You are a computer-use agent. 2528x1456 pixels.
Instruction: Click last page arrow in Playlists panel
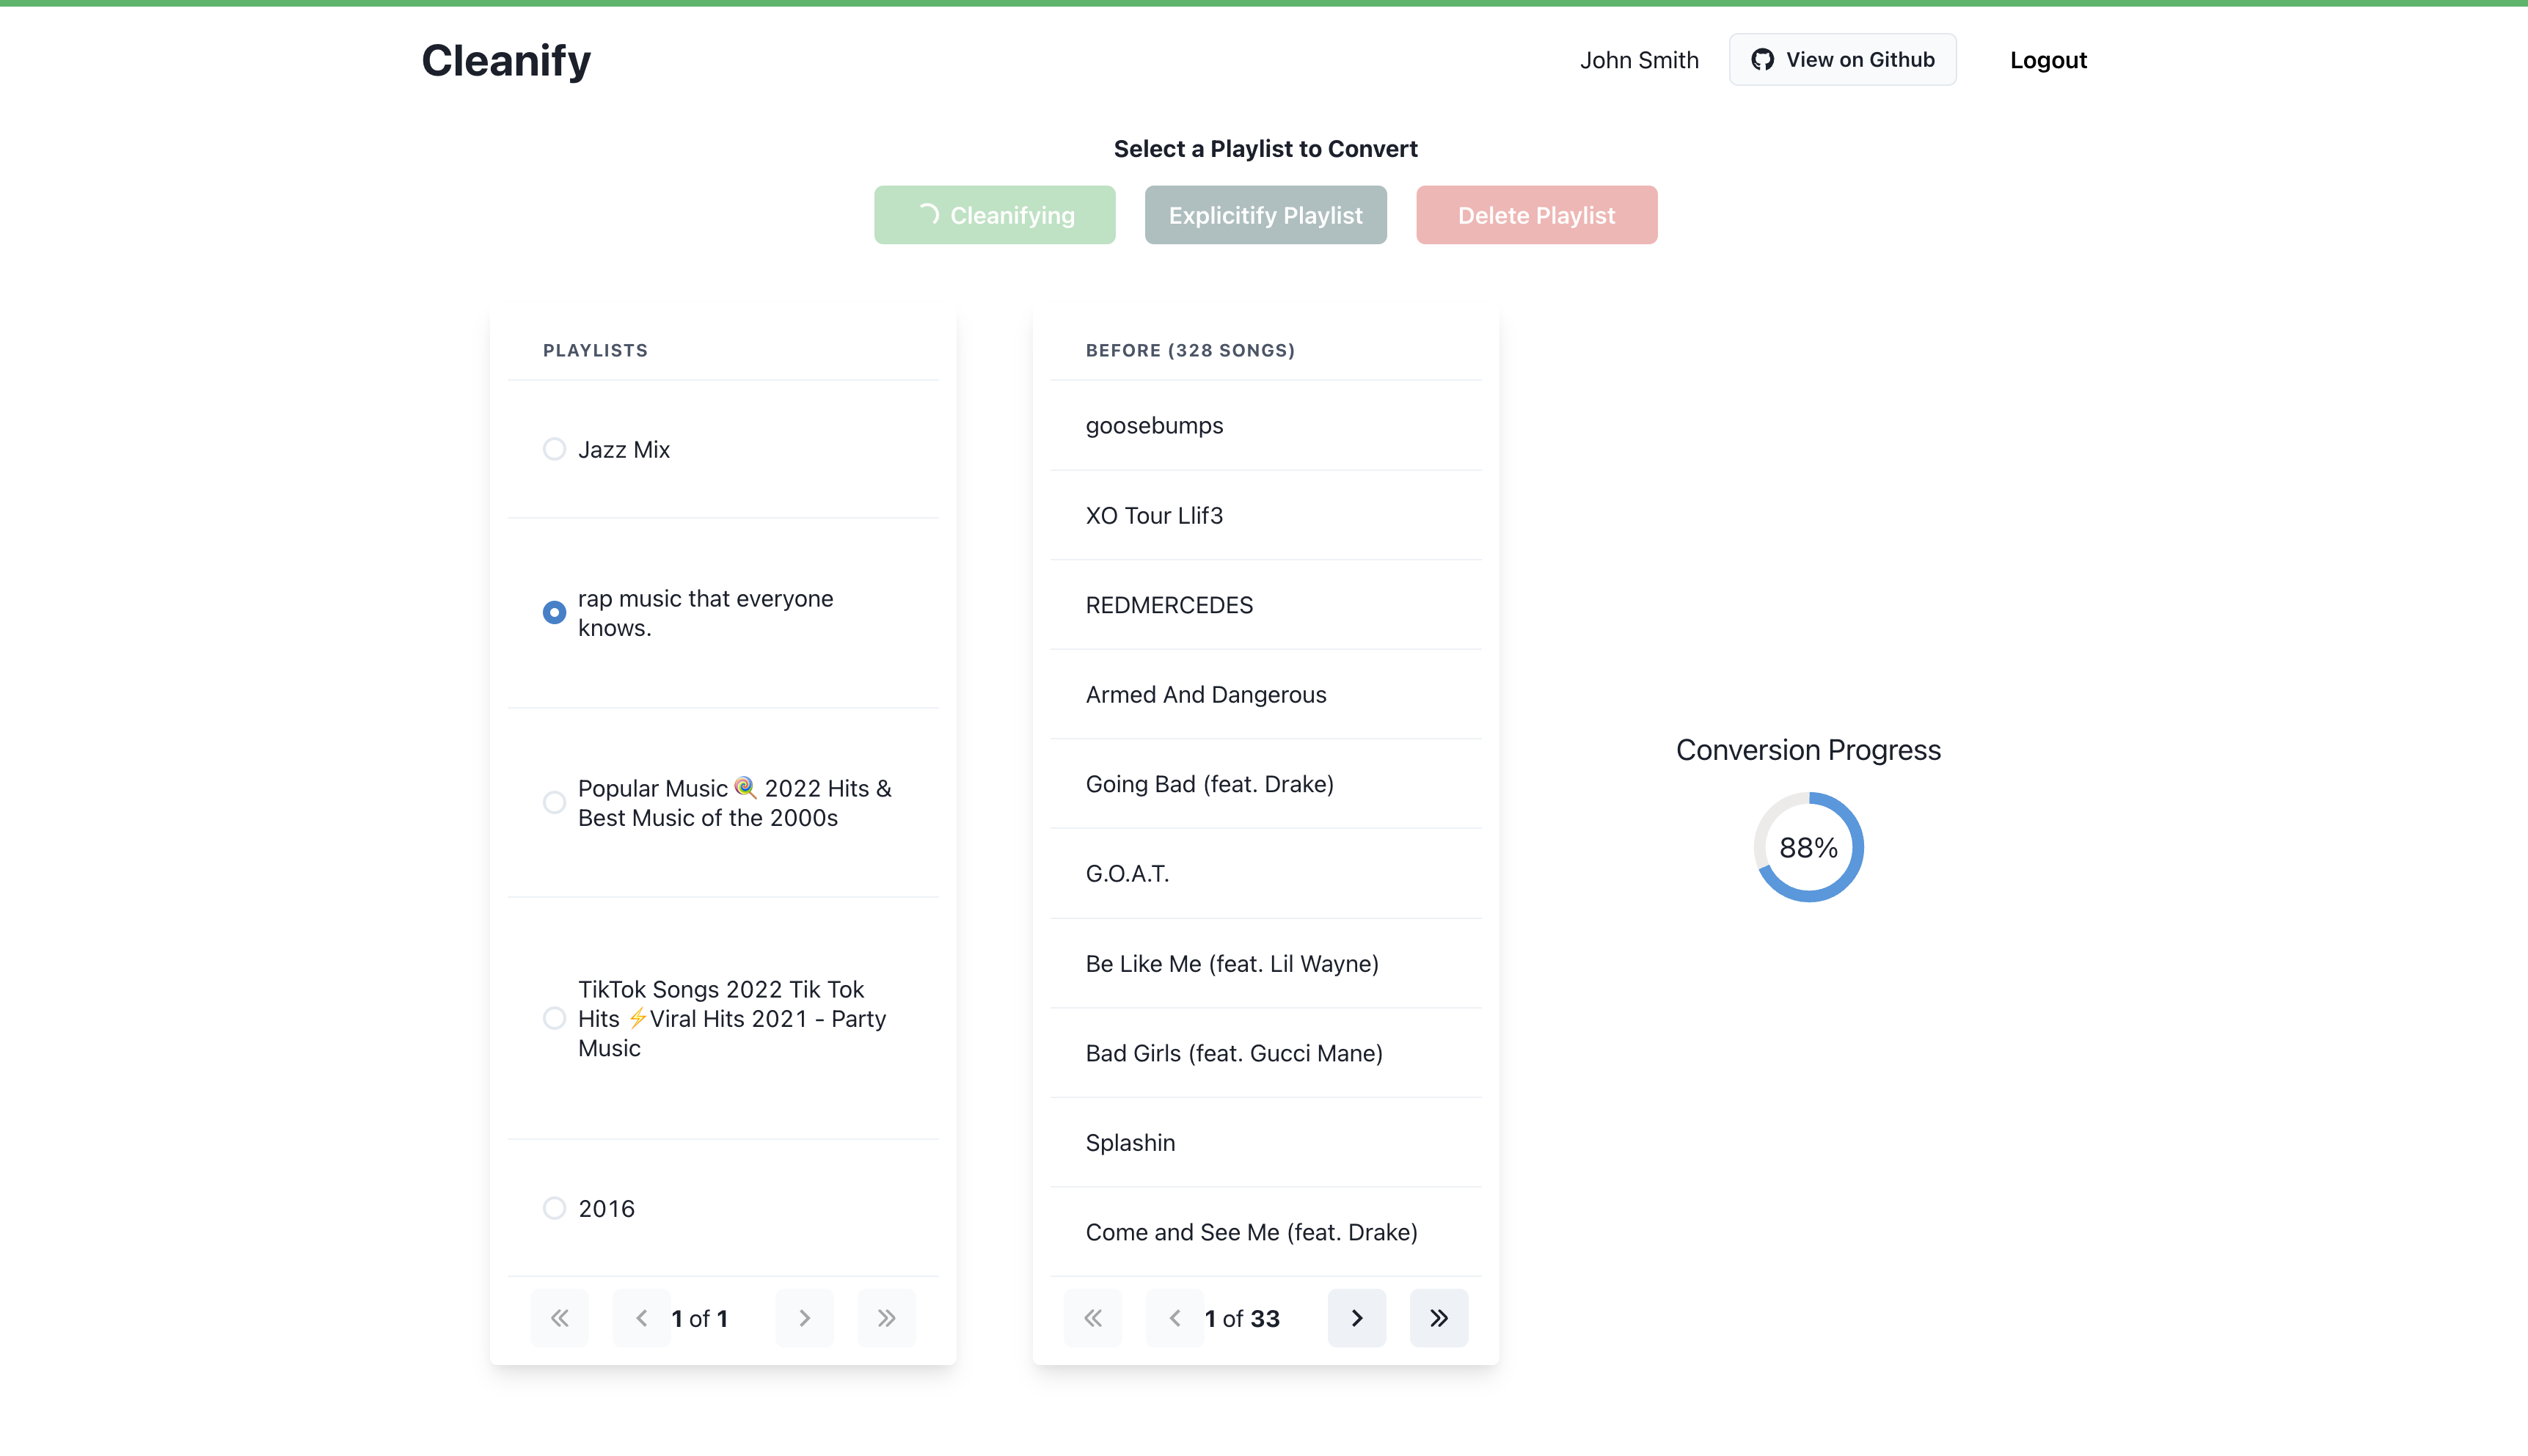coord(886,1318)
